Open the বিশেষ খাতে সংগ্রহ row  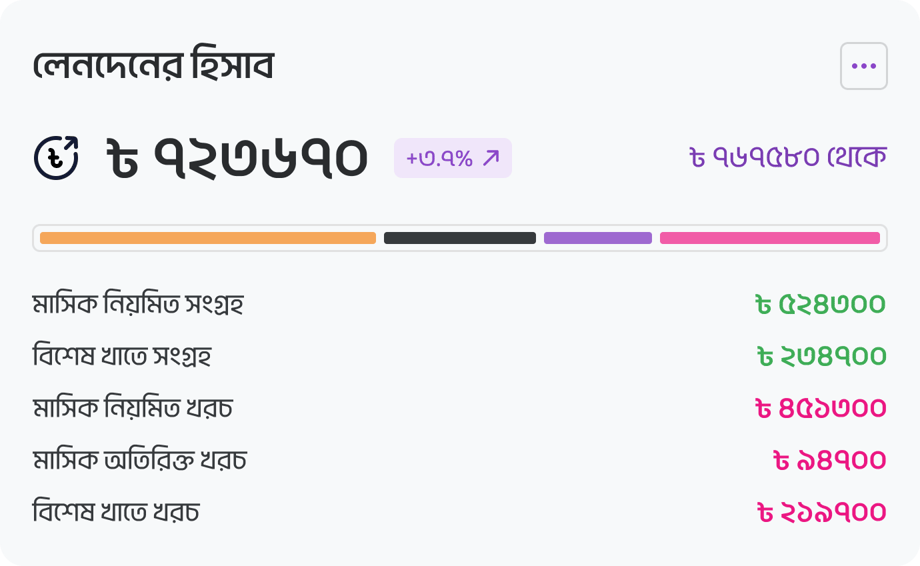[x=460, y=356]
